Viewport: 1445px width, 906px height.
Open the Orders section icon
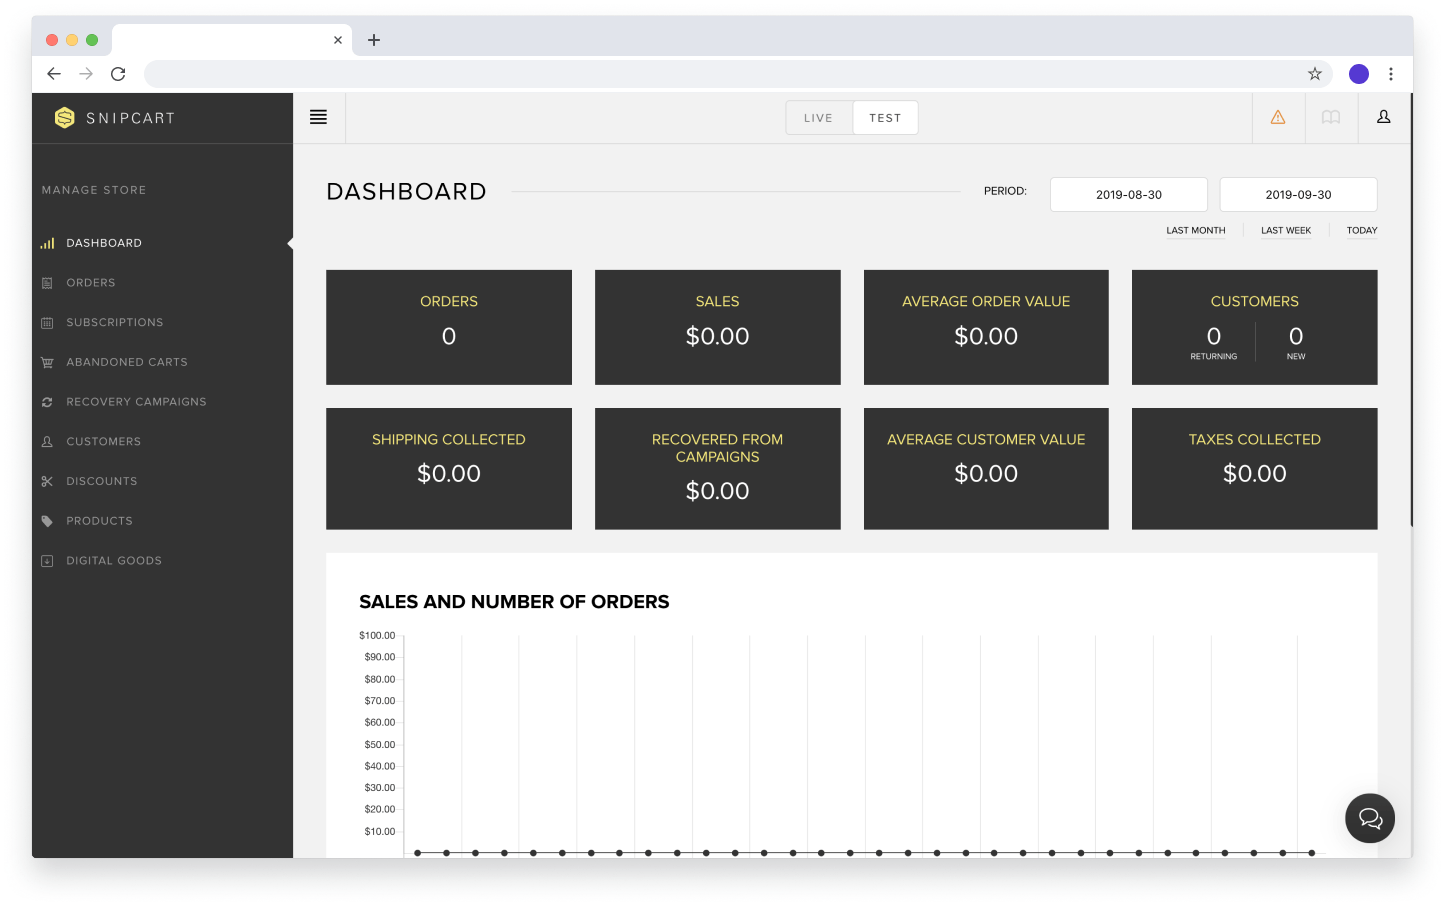pos(47,282)
